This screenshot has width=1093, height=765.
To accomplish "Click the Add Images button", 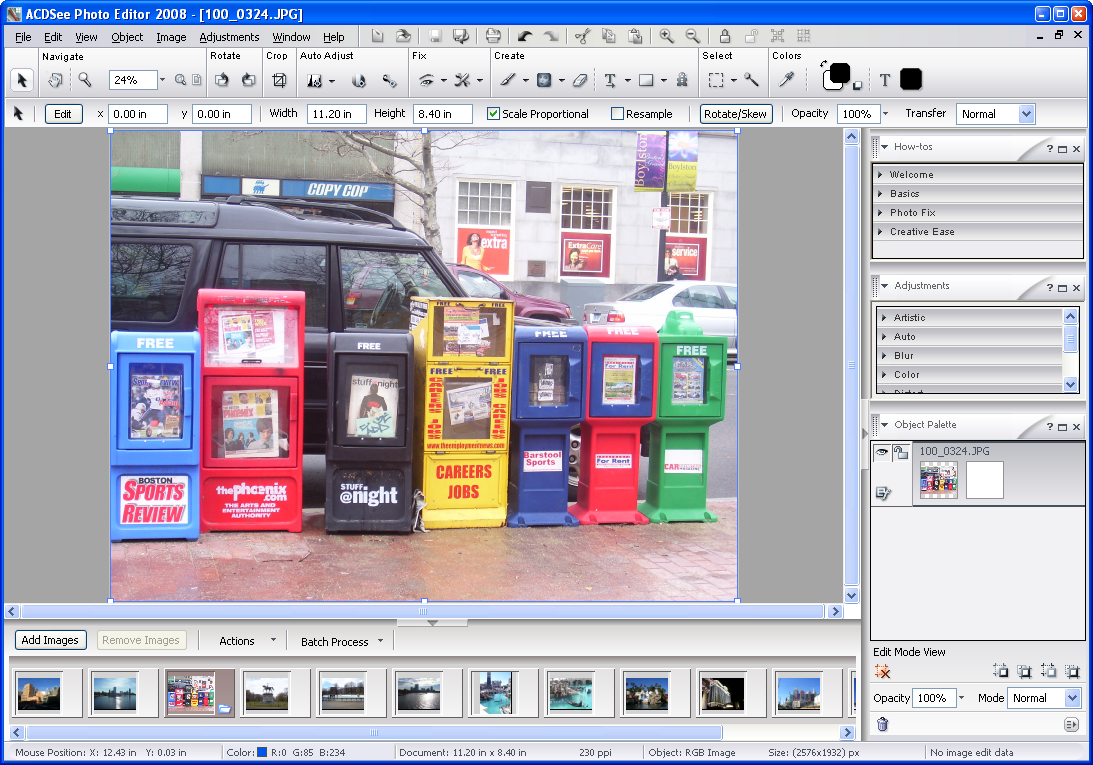I will pyautogui.click(x=50, y=640).
